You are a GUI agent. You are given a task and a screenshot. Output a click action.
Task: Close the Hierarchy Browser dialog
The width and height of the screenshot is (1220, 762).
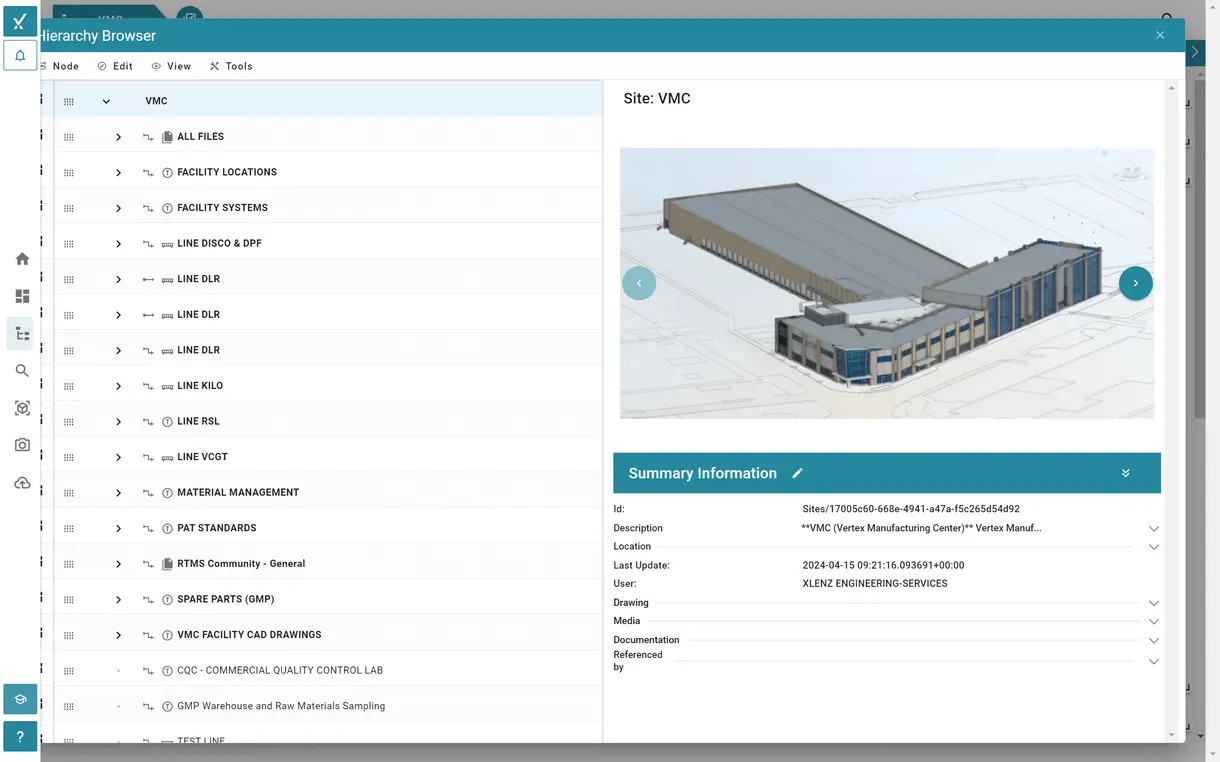point(1160,35)
